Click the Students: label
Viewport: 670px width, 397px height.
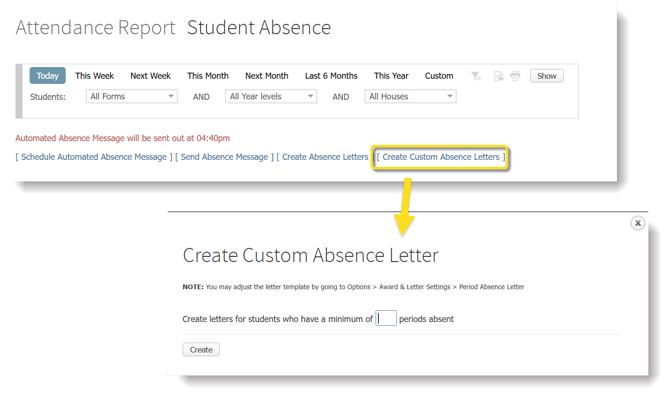(48, 97)
